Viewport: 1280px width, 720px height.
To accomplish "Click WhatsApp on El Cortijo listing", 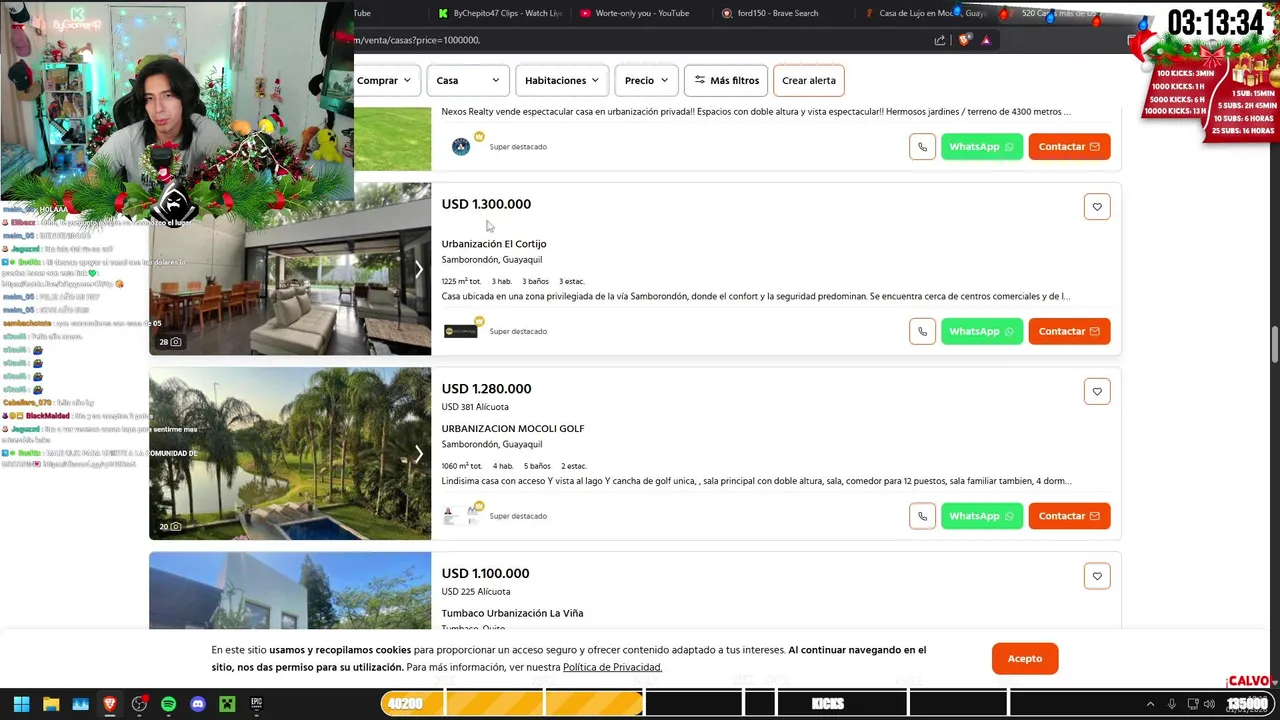I will tap(982, 331).
